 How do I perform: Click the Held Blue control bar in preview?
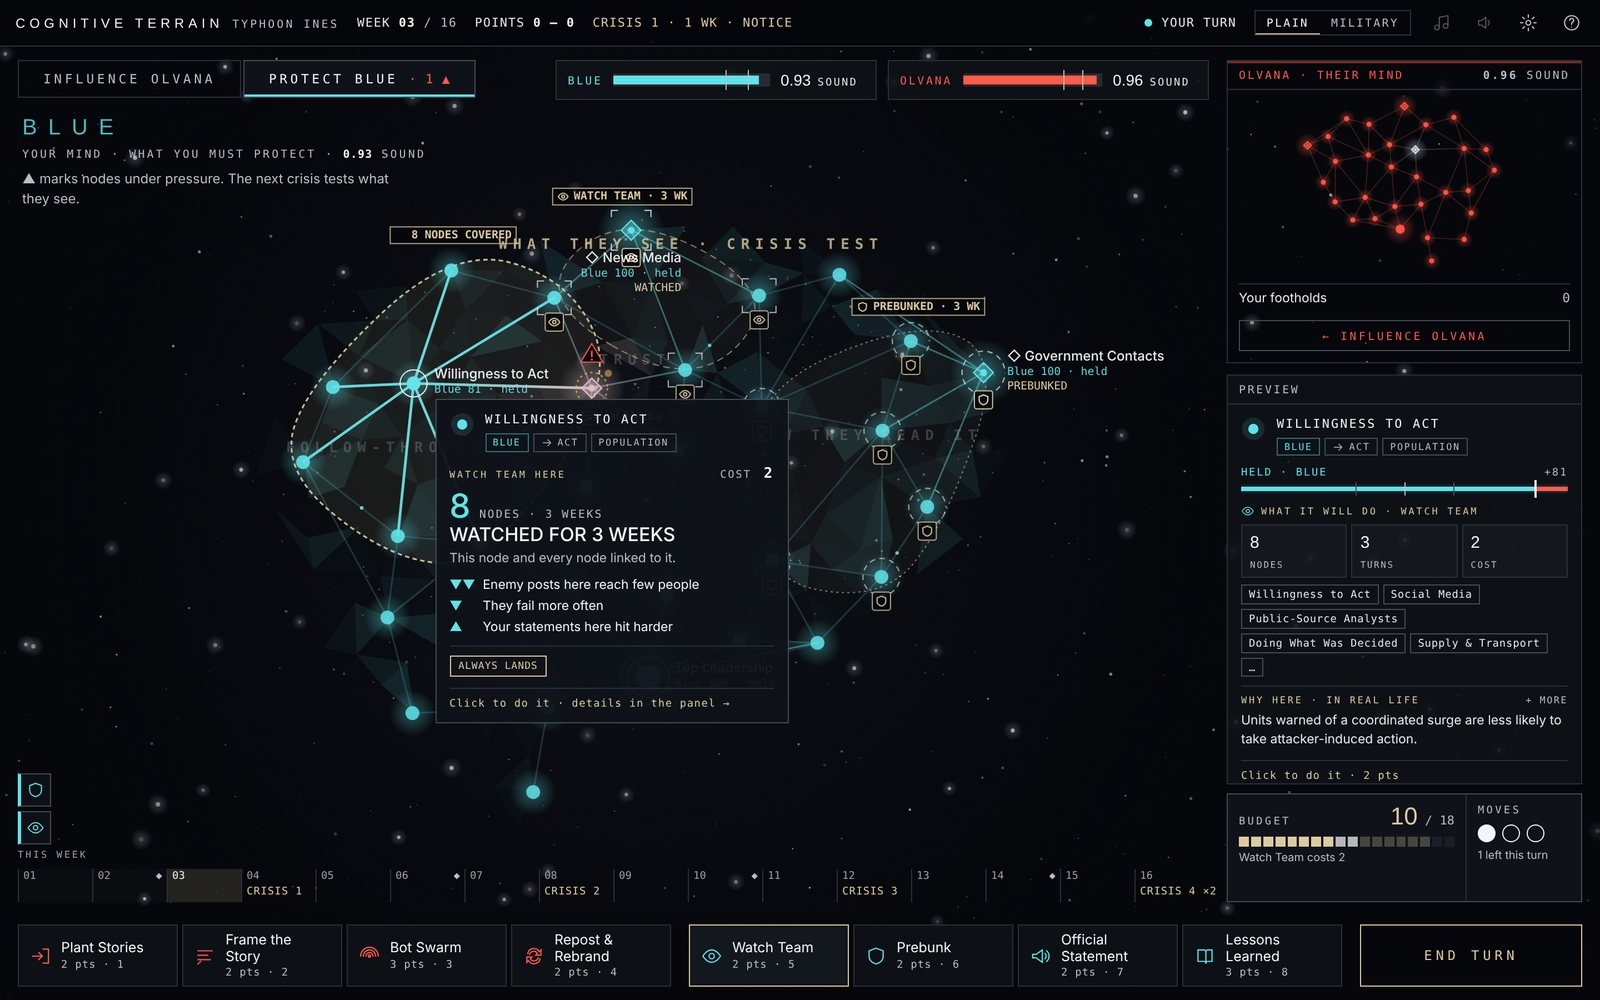pos(1404,489)
